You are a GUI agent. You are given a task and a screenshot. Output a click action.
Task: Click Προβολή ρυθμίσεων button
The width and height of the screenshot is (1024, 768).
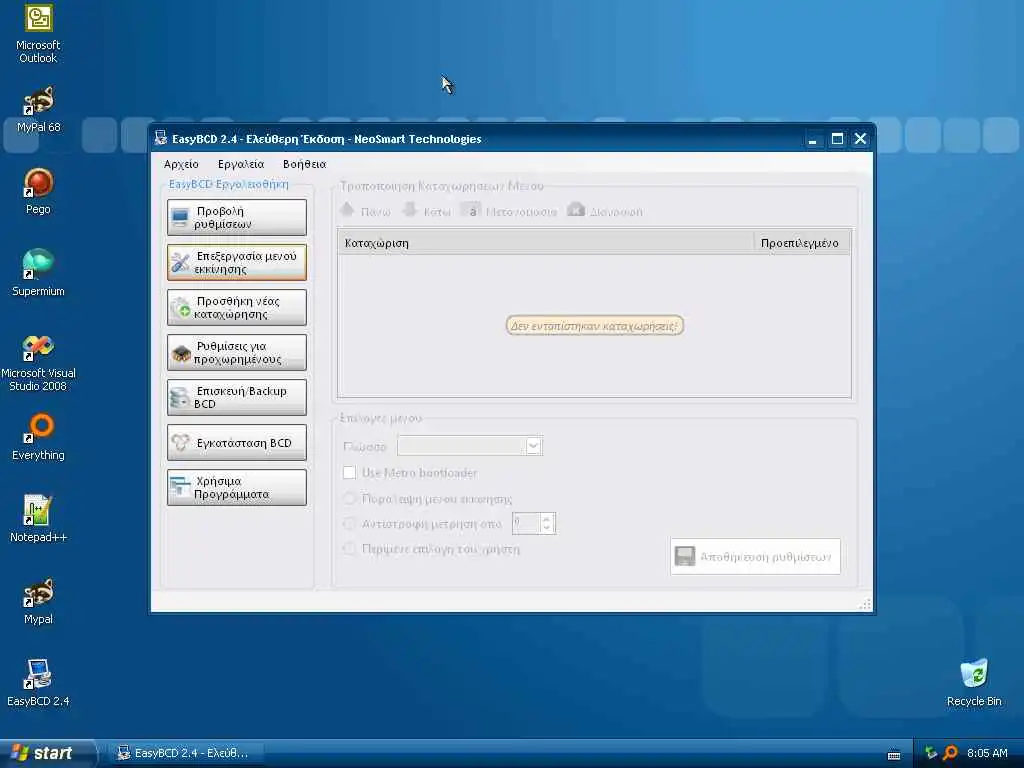pos(236,217)
